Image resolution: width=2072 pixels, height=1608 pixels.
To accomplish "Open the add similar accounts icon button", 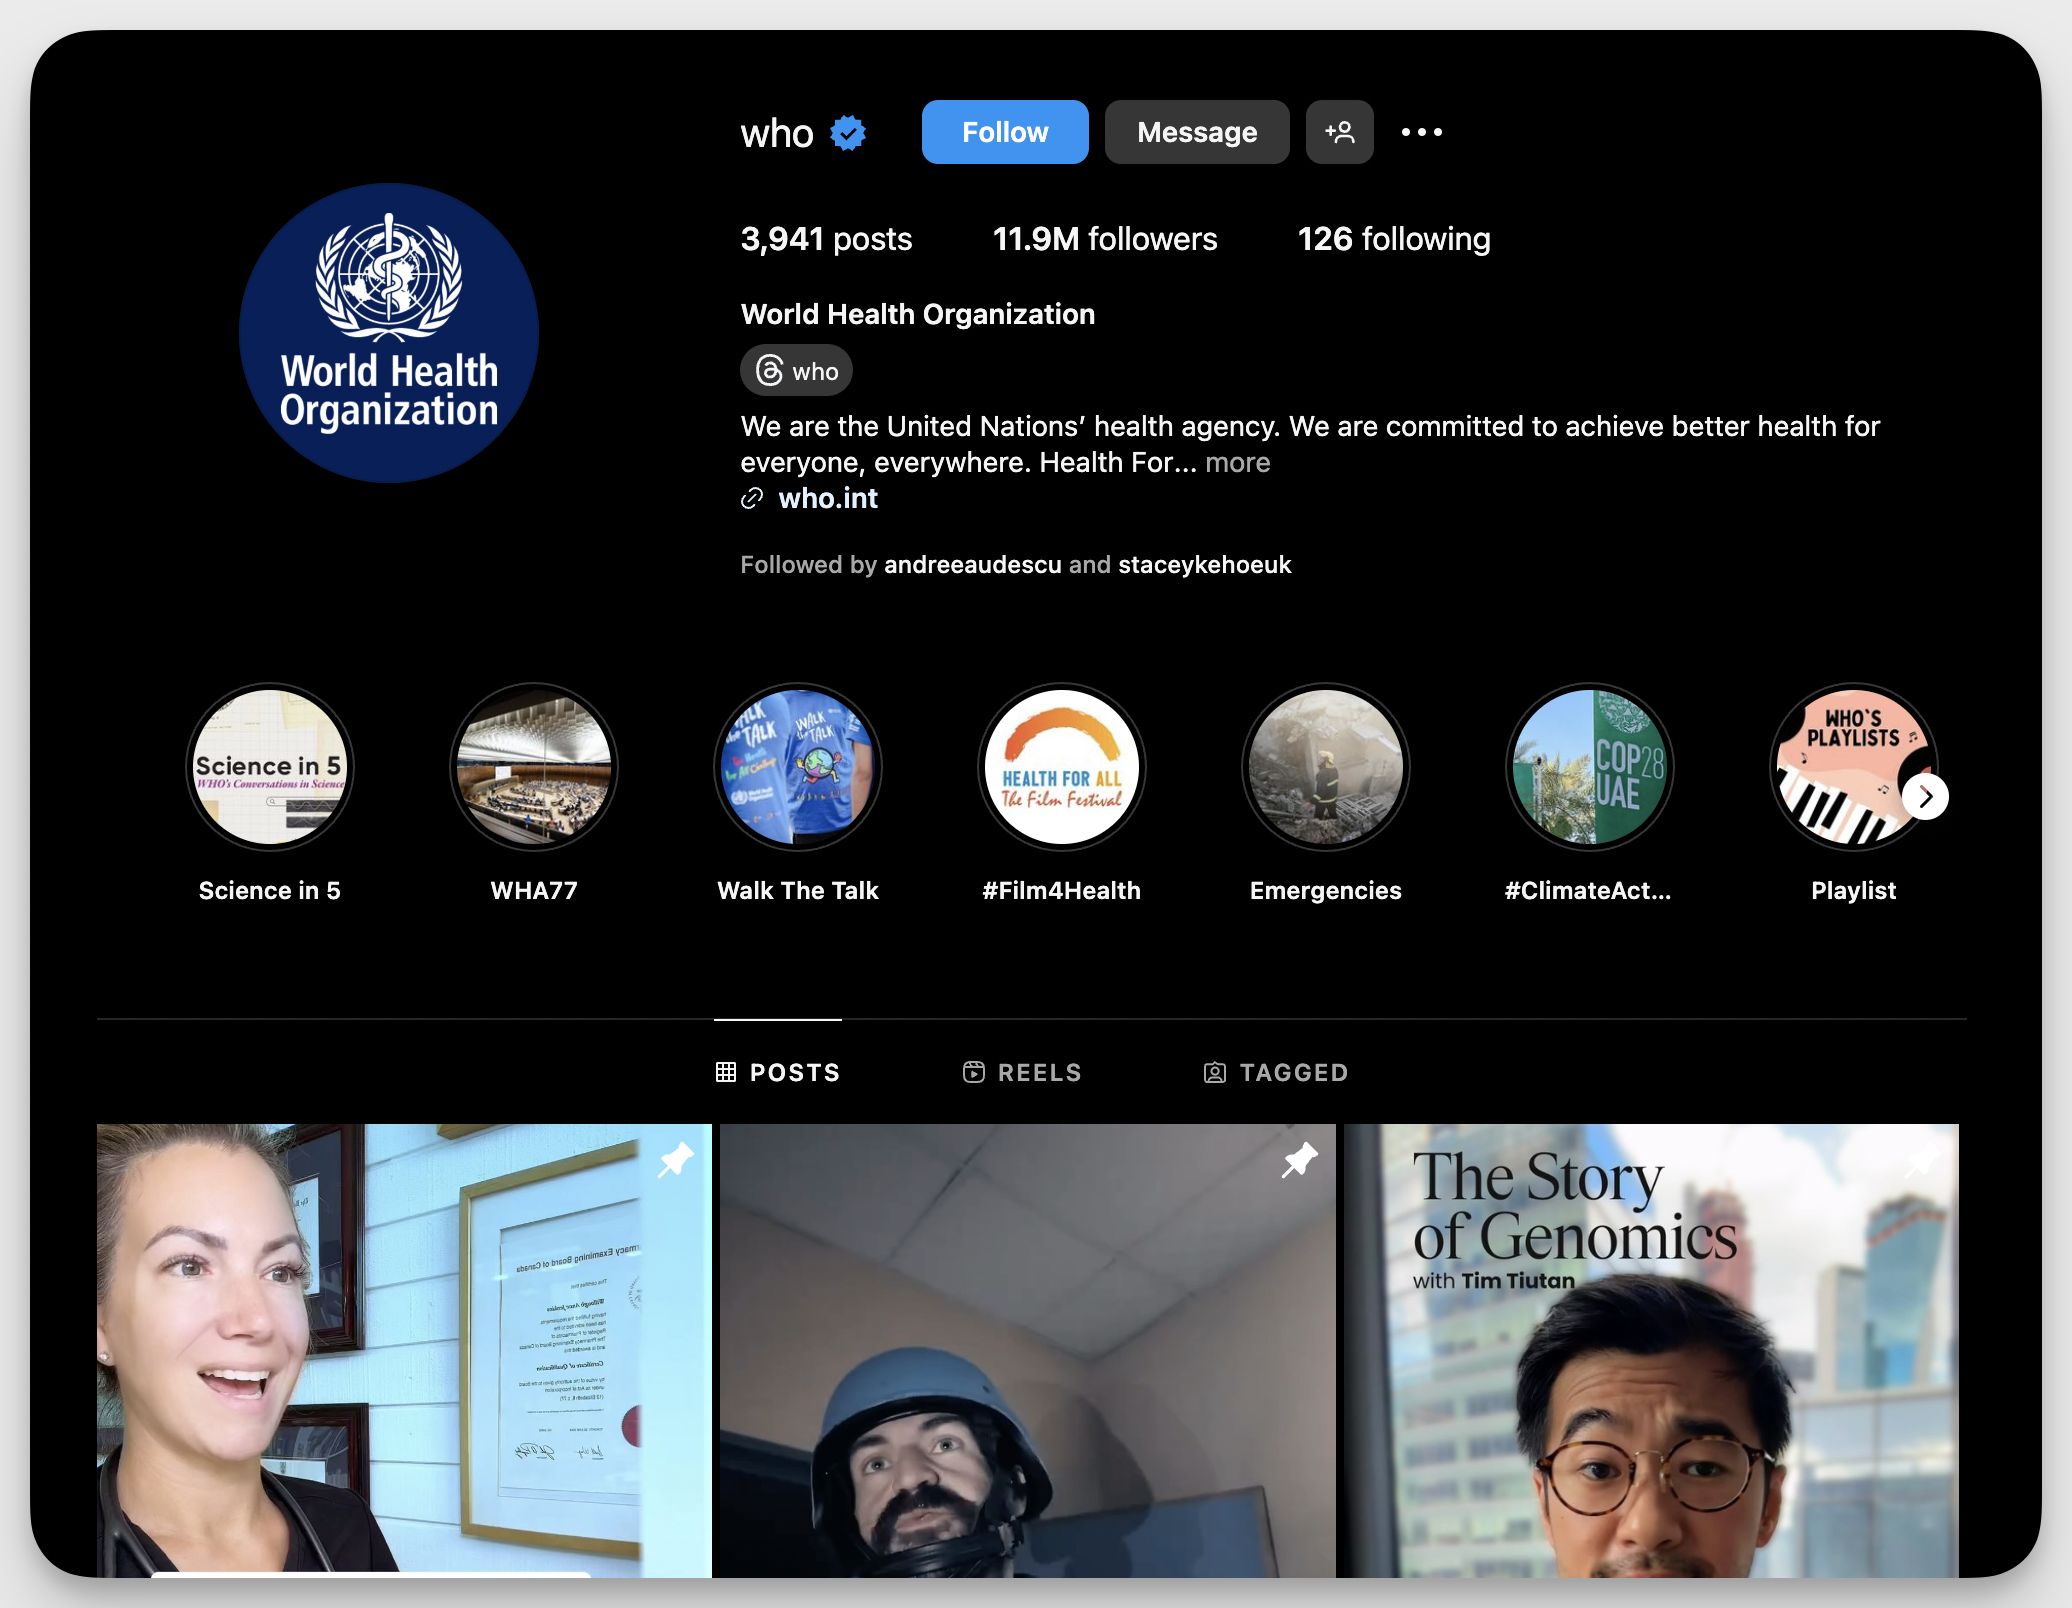I will pyautogui.click(x=1339, y=132).
